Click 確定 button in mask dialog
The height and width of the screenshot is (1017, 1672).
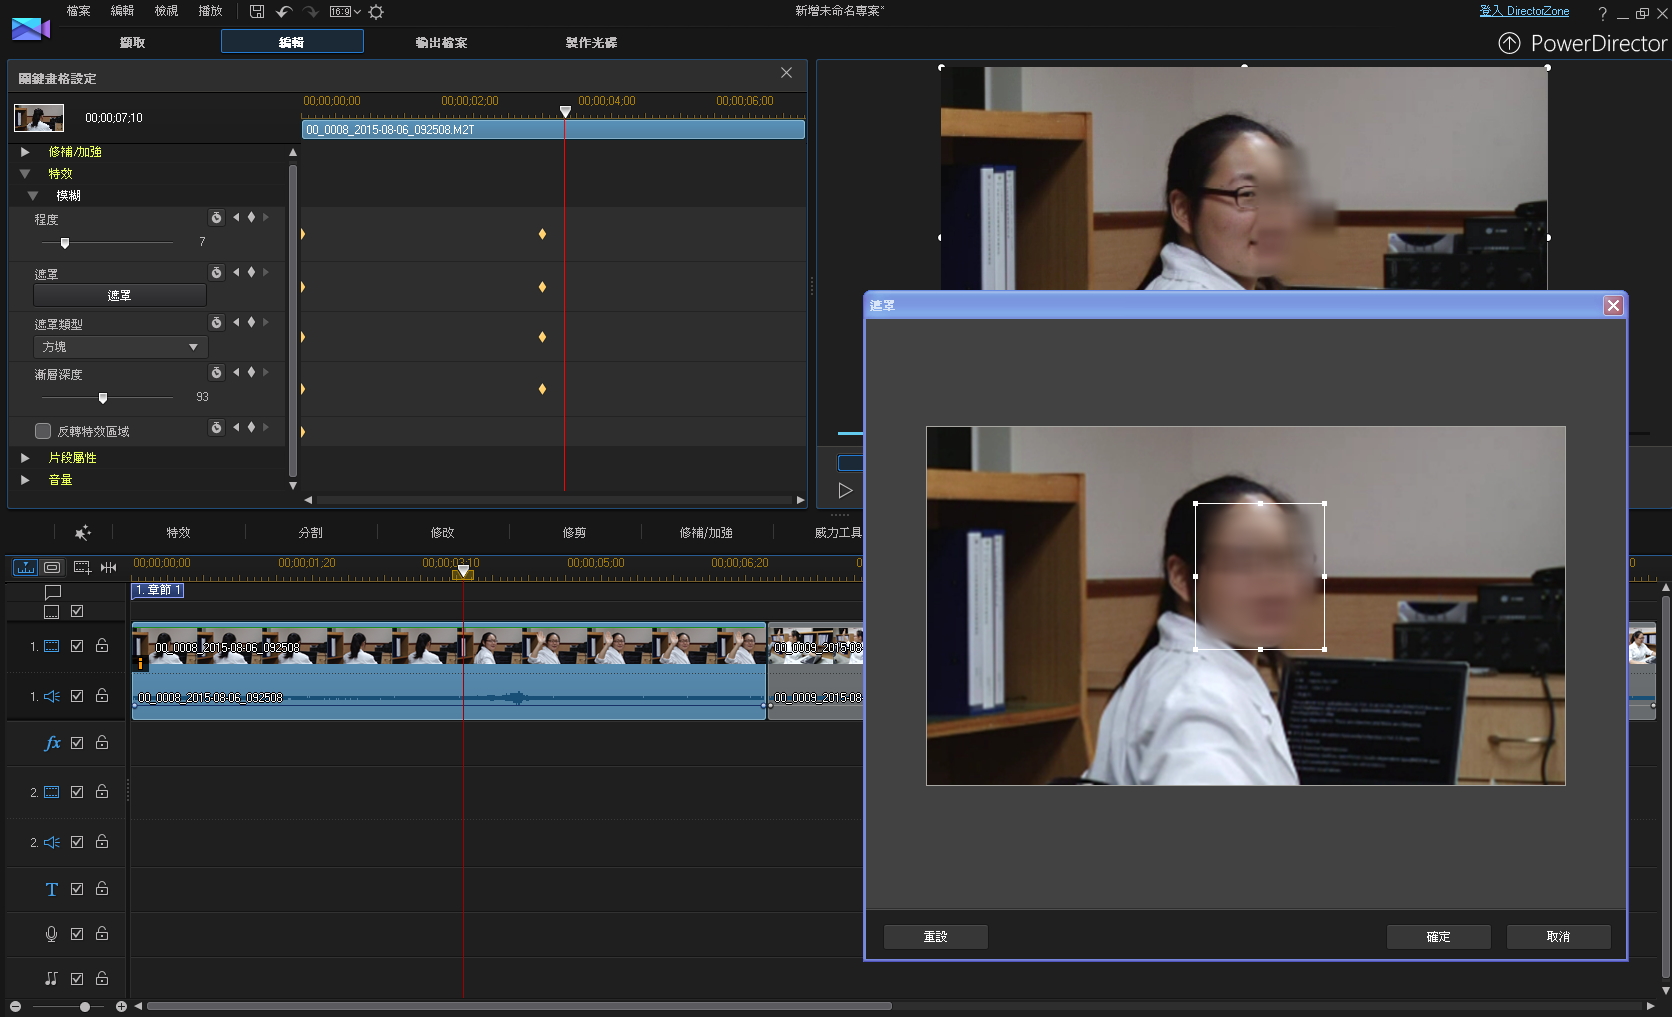[1438, 936]
